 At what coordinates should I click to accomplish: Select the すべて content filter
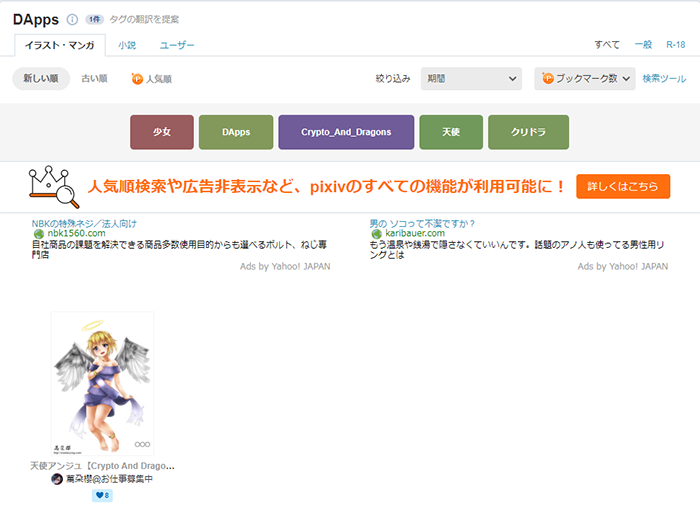point(607,45)
